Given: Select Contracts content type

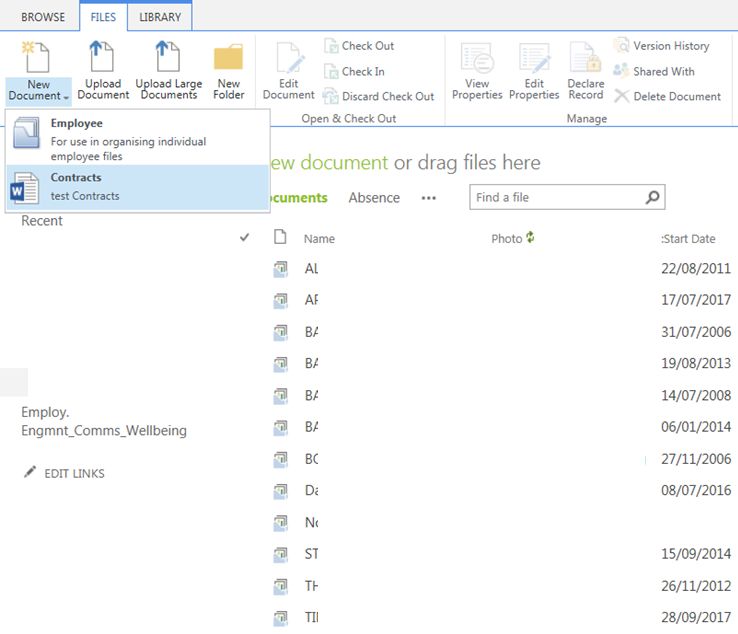Looking at the screenshot, I should click(137, 187).
